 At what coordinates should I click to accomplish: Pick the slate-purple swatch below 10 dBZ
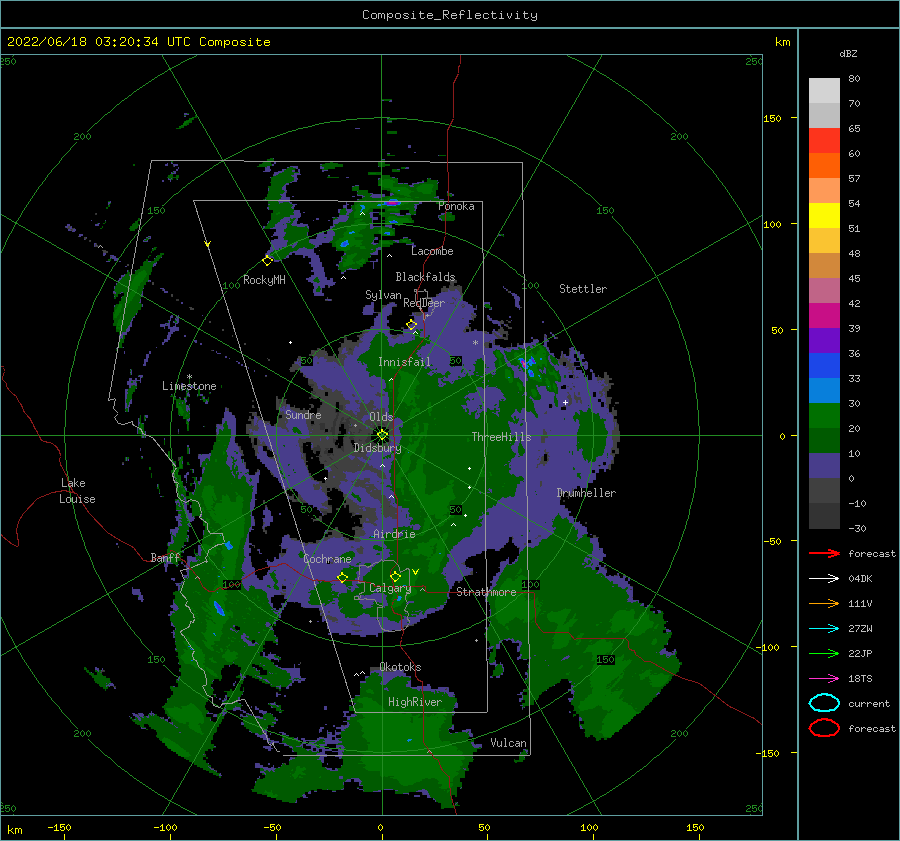[824, 465]
